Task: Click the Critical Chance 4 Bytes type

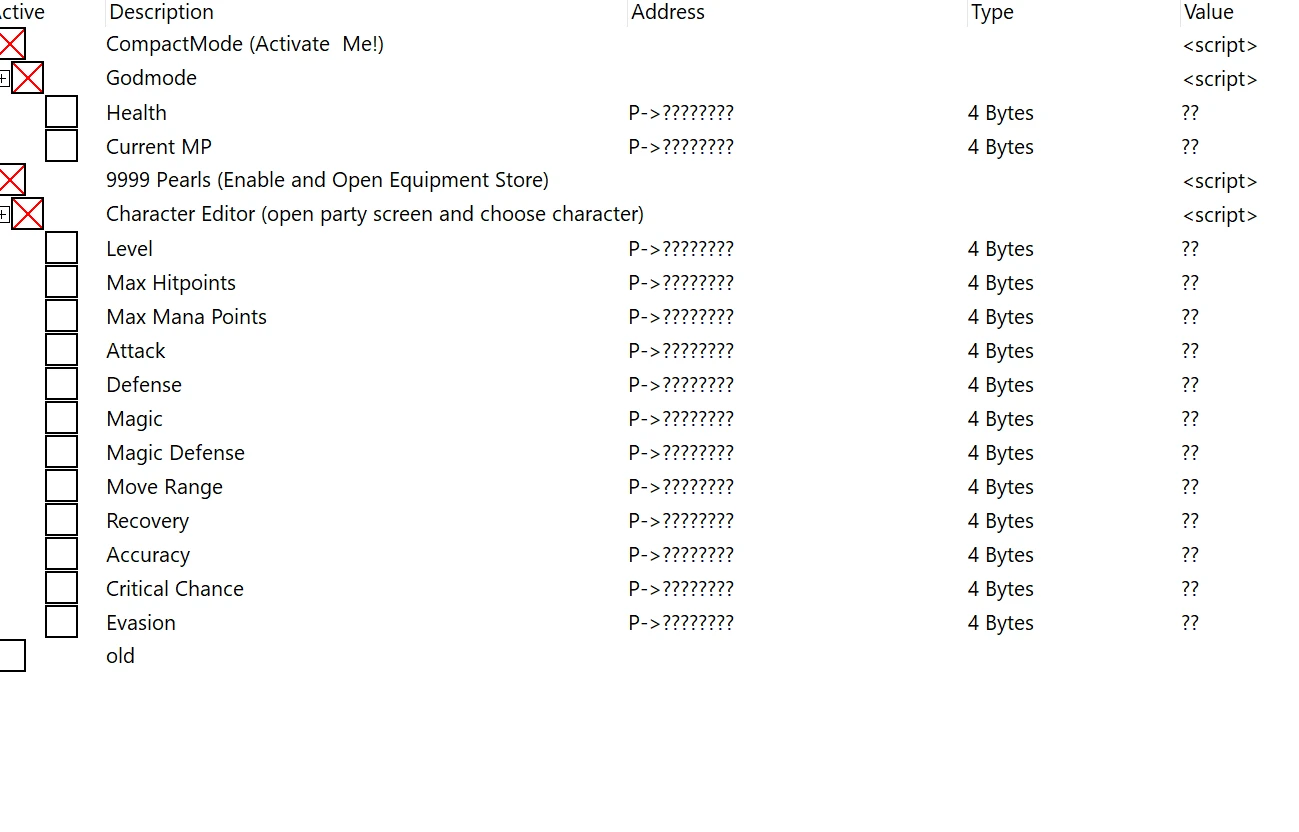Action: tap(1001, 588)
